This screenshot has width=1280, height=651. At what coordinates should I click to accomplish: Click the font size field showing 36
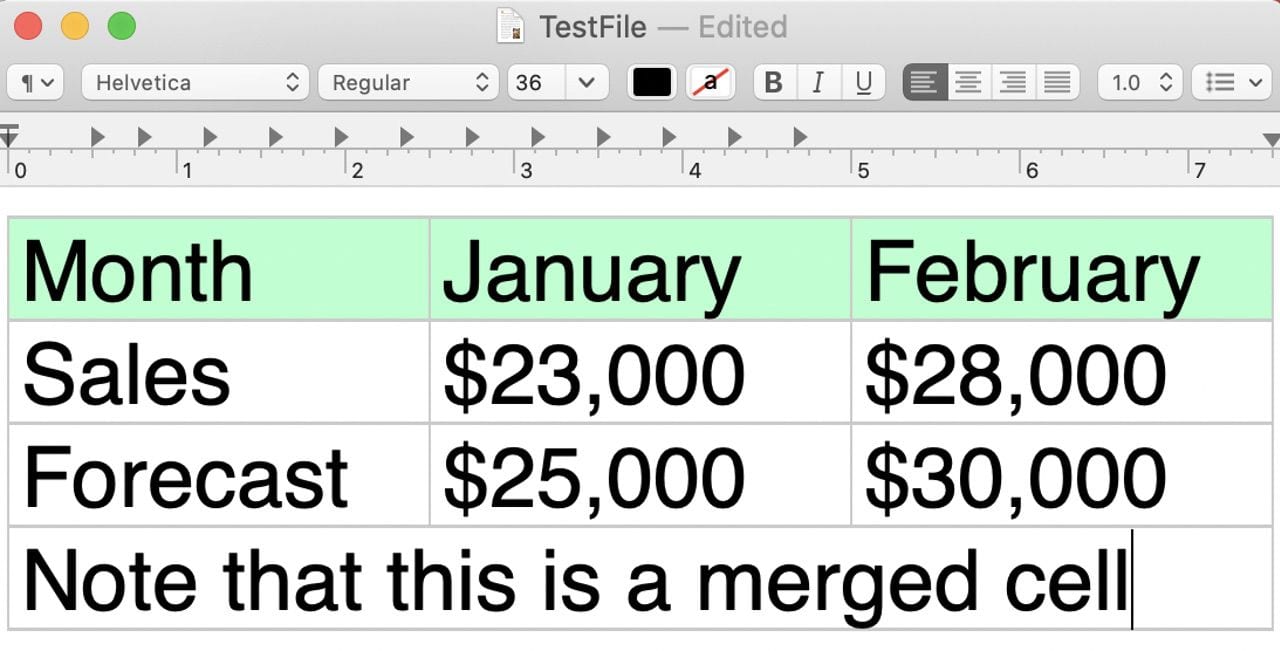pos(535,83)
